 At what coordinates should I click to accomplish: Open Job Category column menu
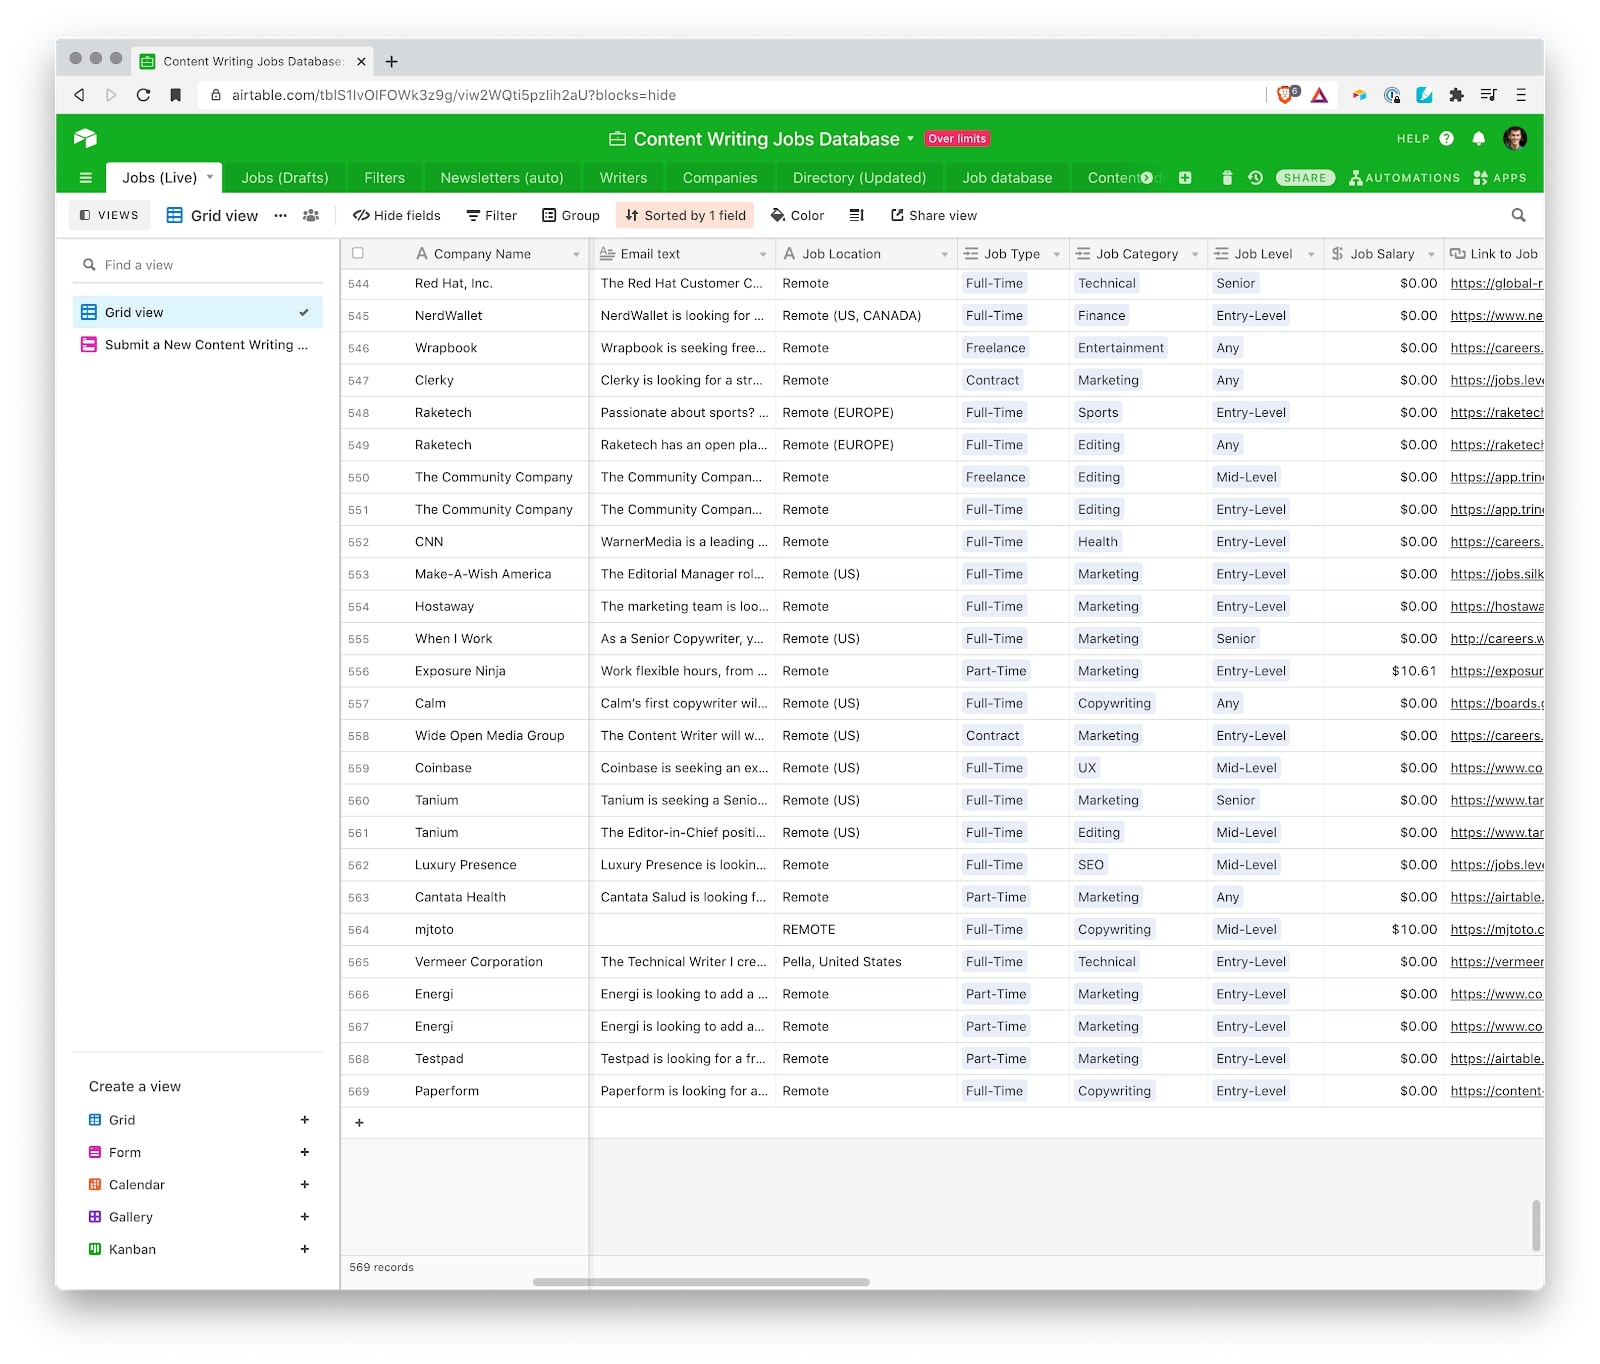click(x=1195, y=254)
